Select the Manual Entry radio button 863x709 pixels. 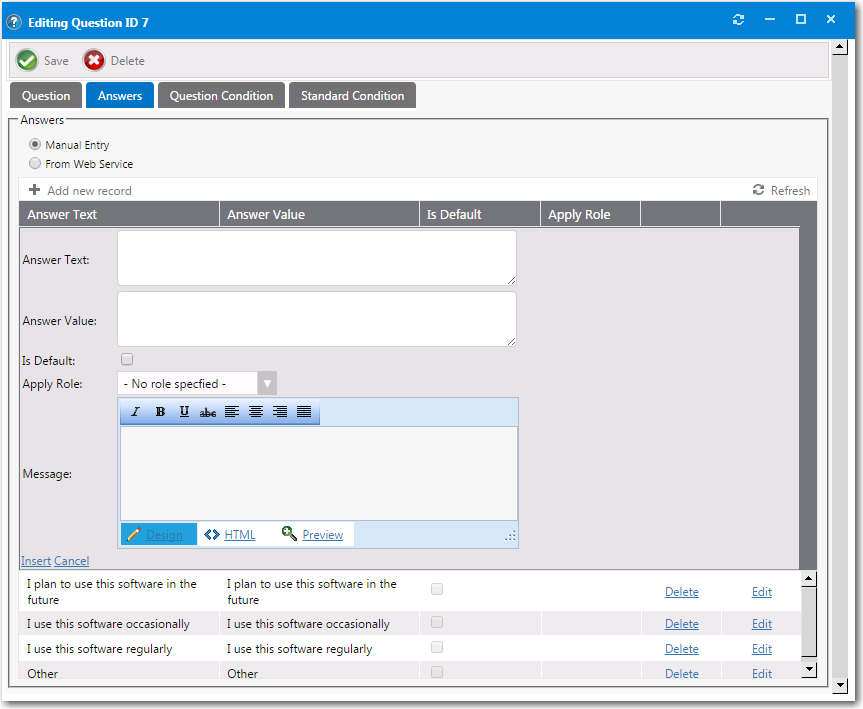(x=35, y=144)
